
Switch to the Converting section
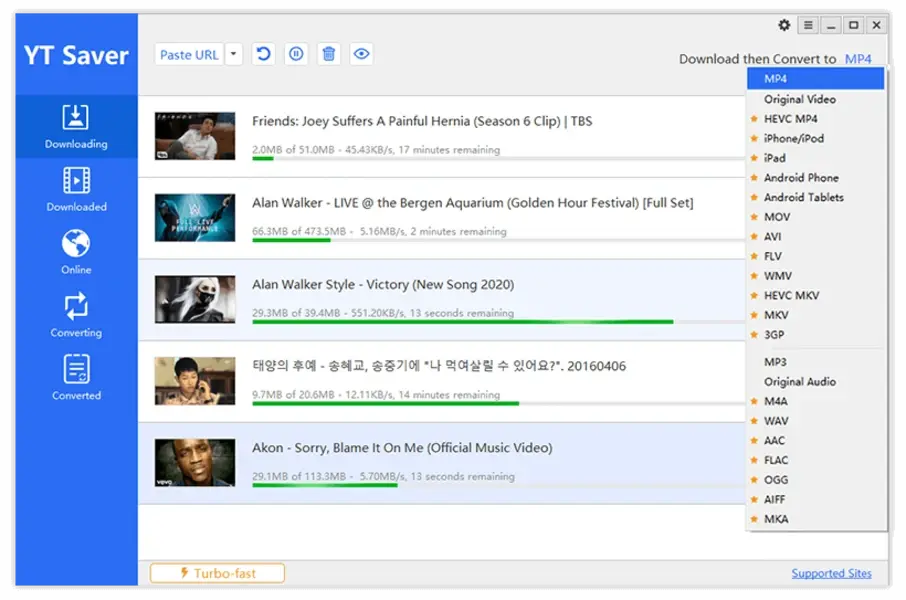[x=76, y=315]
